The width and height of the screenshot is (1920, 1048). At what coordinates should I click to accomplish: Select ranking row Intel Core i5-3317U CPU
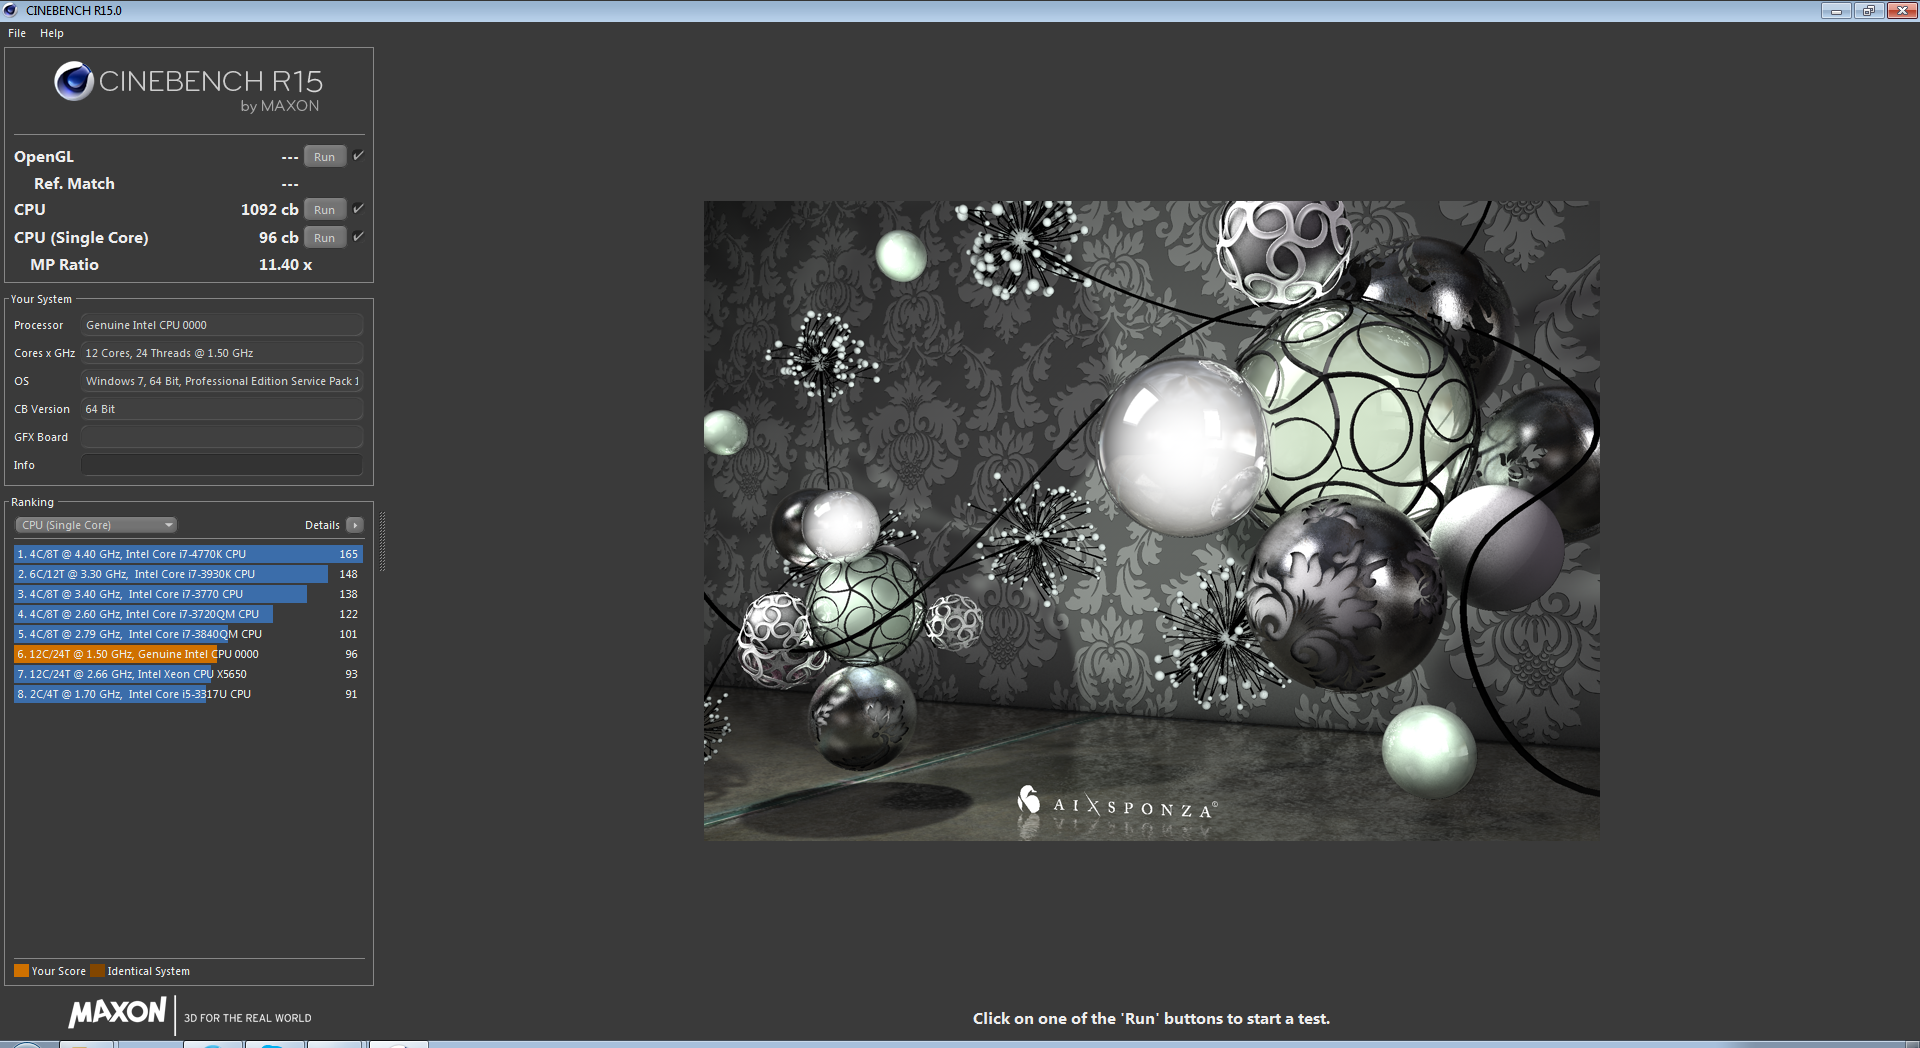(x=188, y=694)
